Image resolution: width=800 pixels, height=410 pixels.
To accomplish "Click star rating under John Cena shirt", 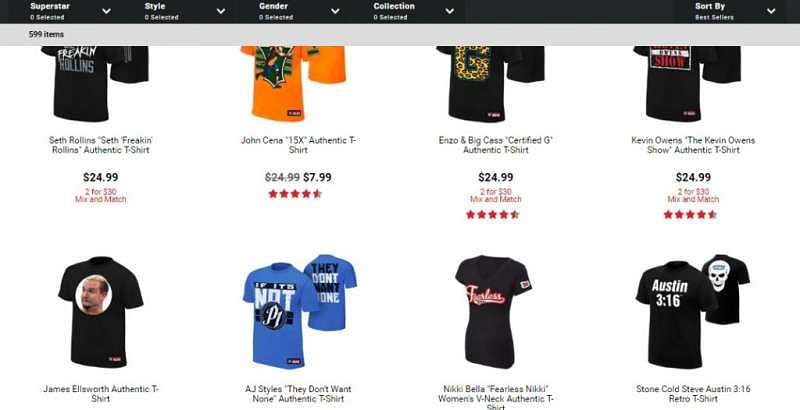I will (x=295, y=194).
